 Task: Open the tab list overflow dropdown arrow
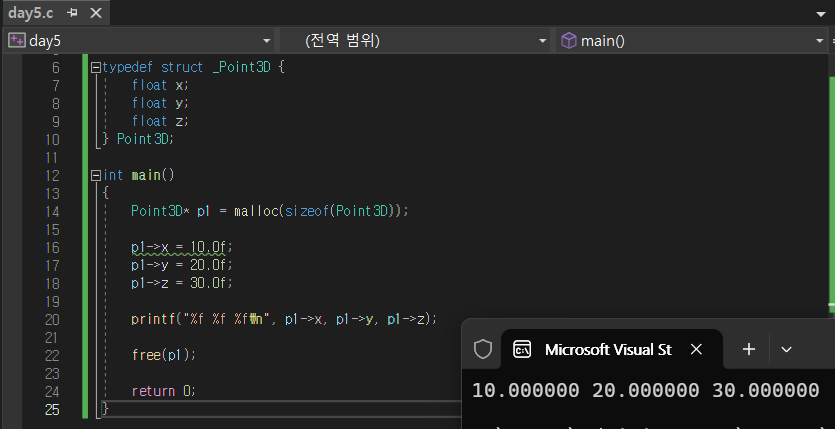click(821, 14)
